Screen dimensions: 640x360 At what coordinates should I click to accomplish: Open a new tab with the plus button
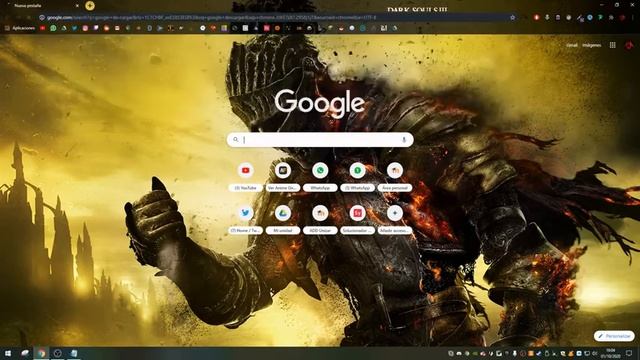(x=90, y=6)
